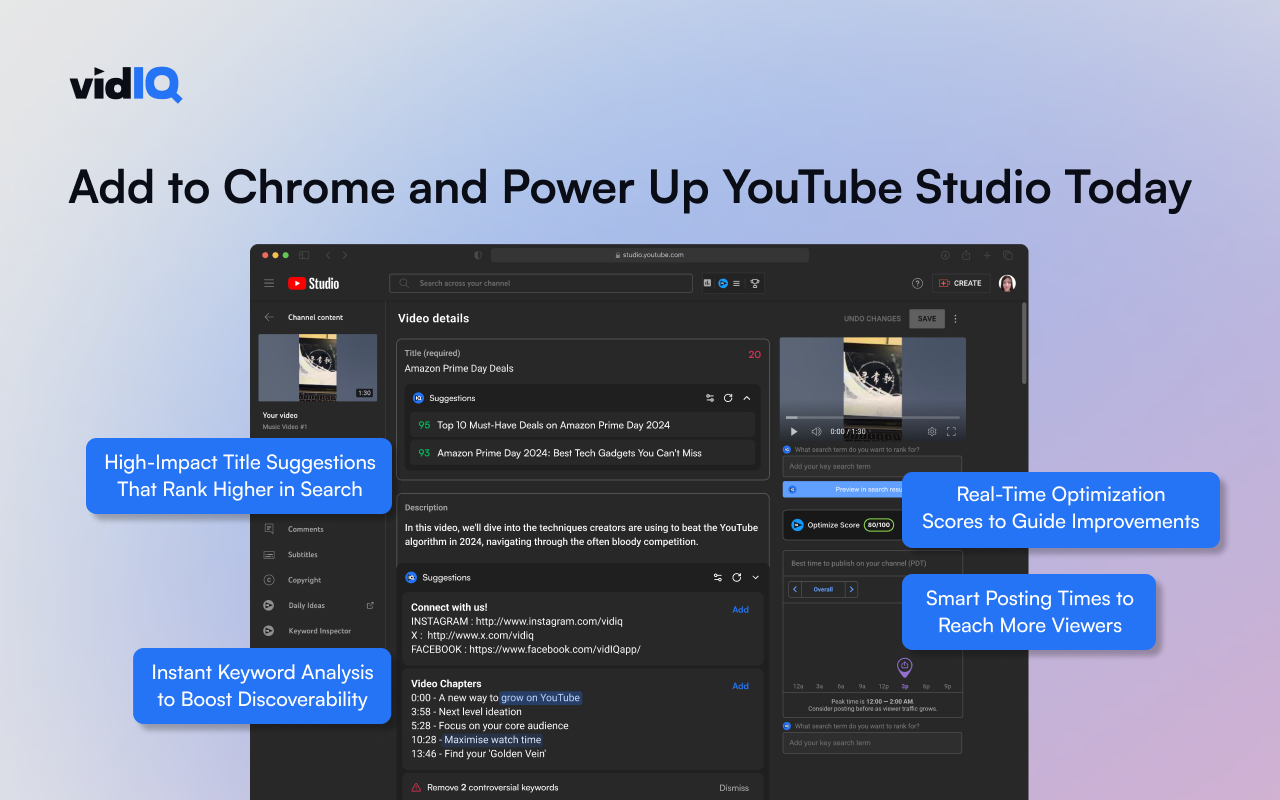Open the three-dot options menu beside SAVE
This screenshot has height=800, width=1280.
point(955,319)
